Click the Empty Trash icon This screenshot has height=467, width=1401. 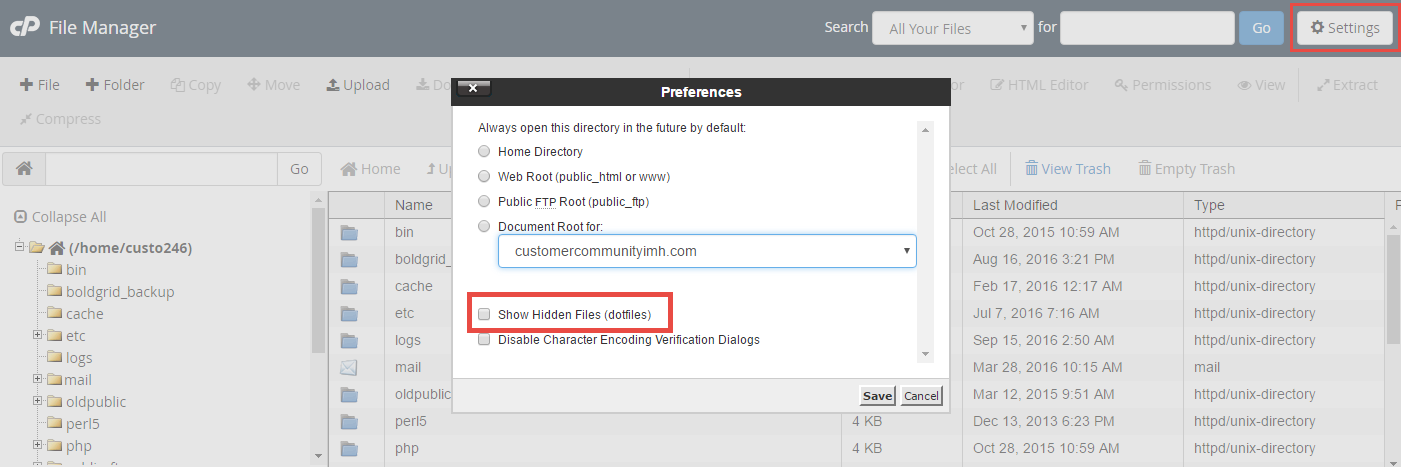[1145, 169]
